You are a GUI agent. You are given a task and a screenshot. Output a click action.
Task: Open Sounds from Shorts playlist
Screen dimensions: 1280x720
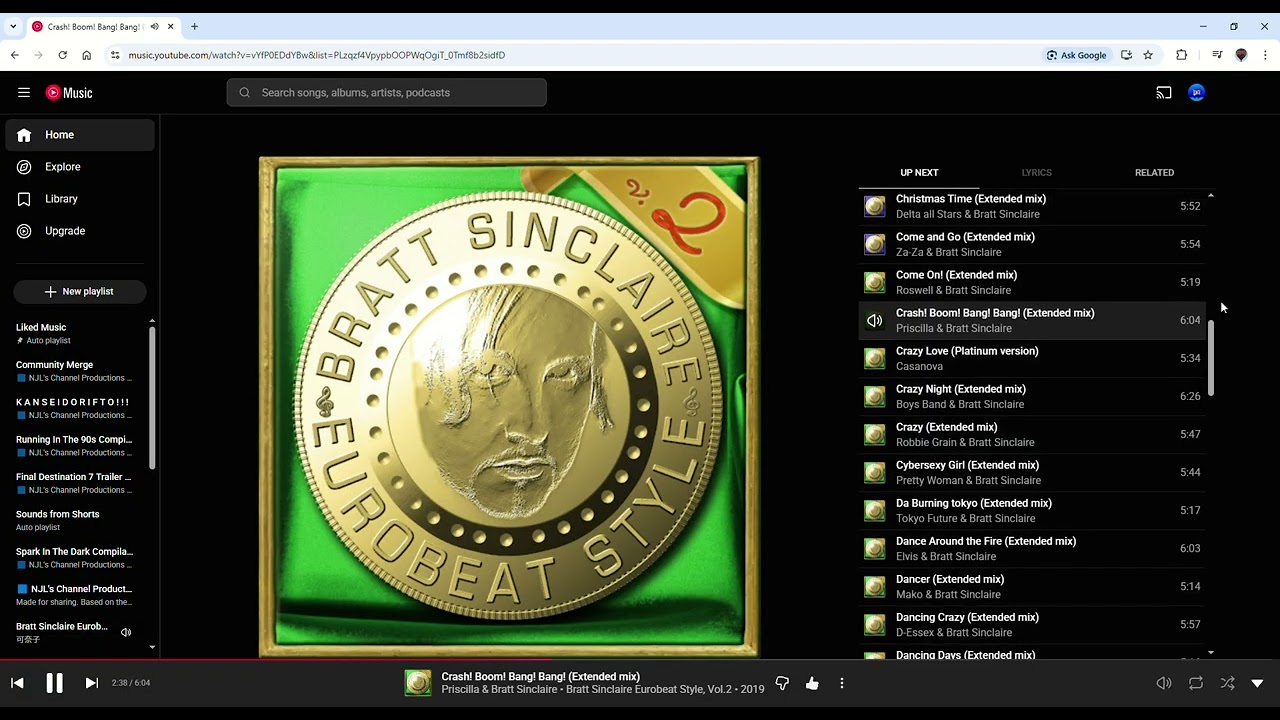76,520
